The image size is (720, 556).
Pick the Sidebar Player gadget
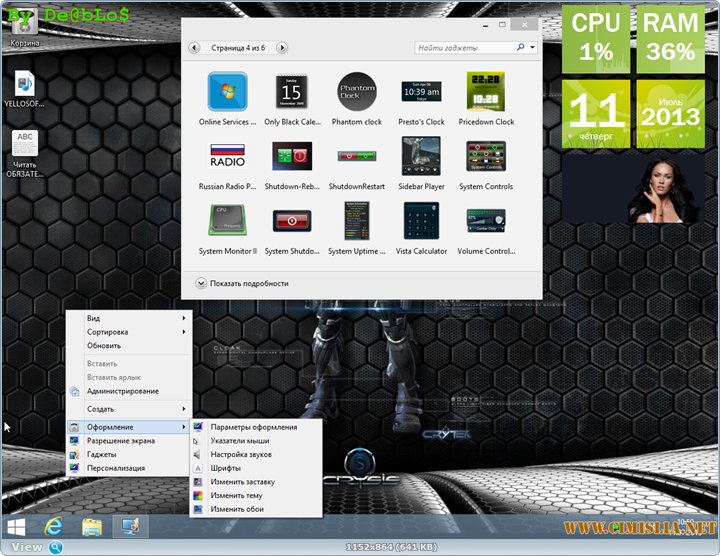tap(421, 157)
